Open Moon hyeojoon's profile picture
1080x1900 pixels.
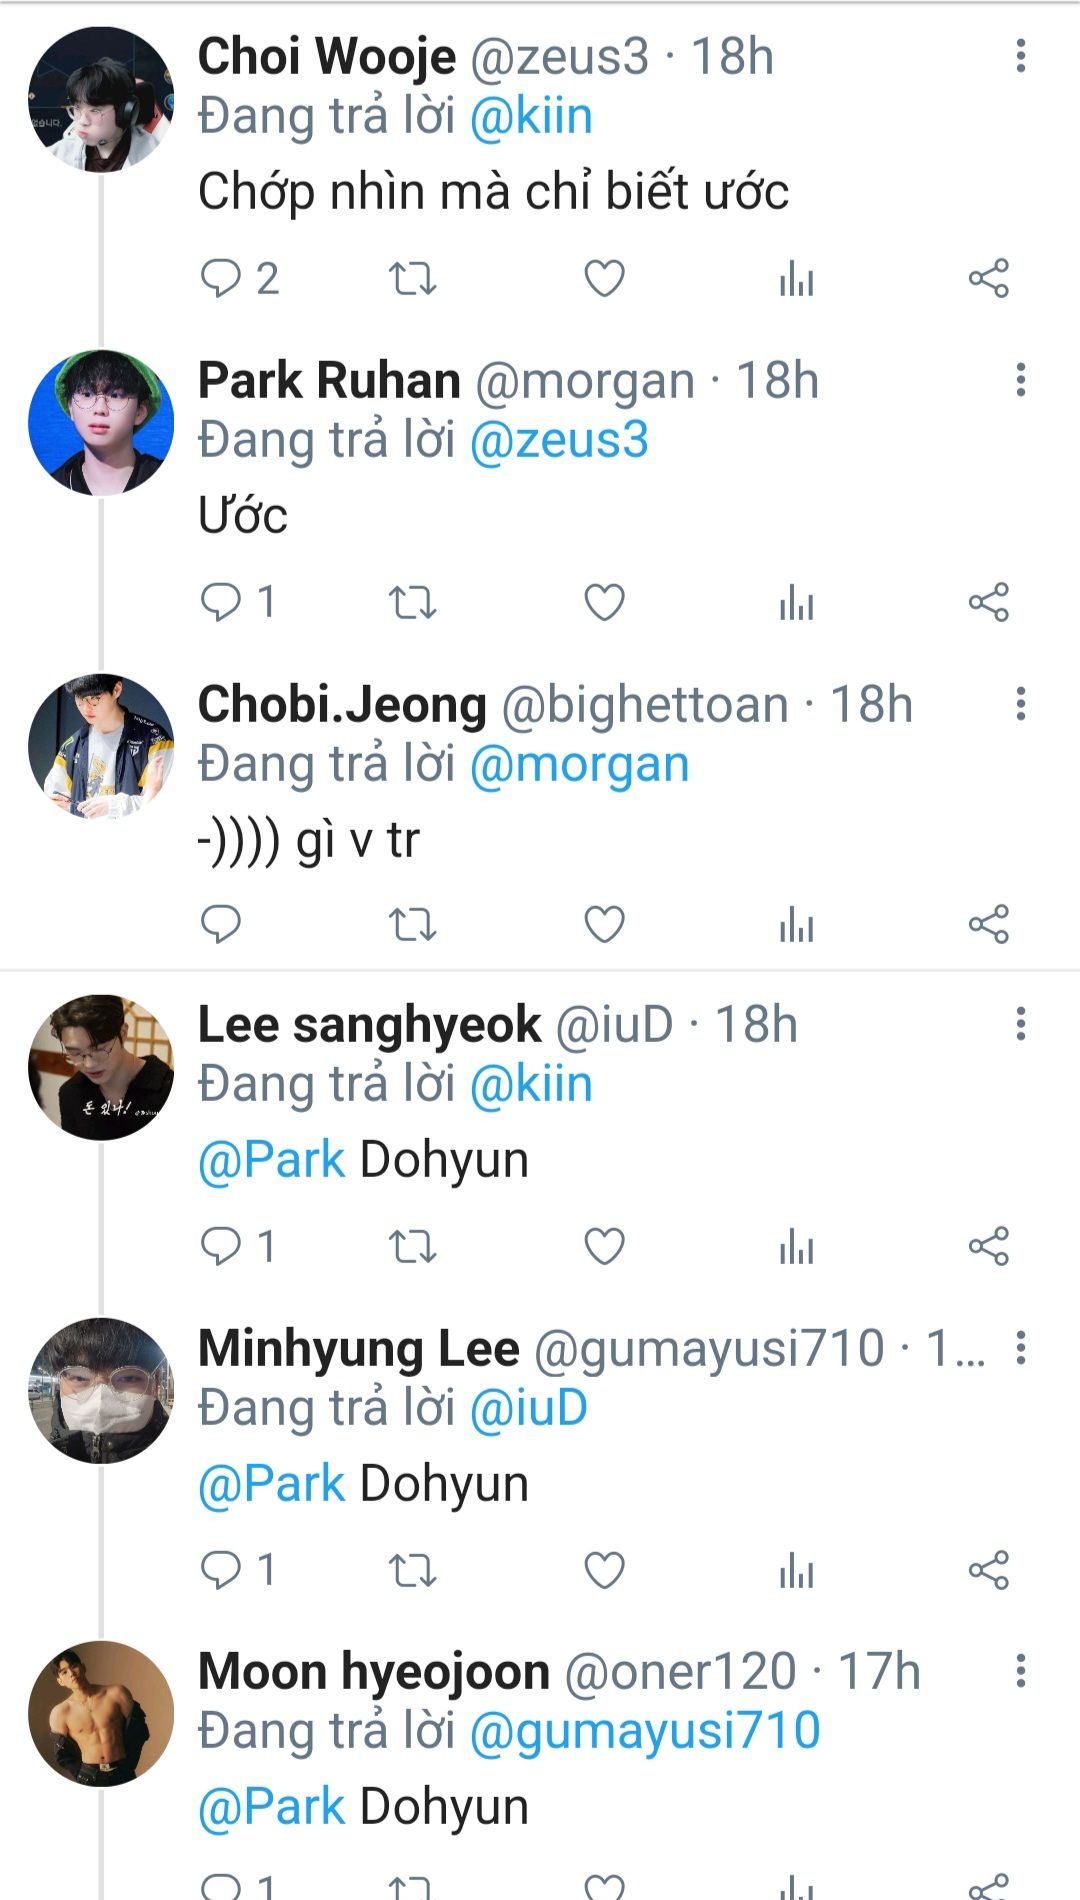pyautogui.click(x=100, y=1713)
